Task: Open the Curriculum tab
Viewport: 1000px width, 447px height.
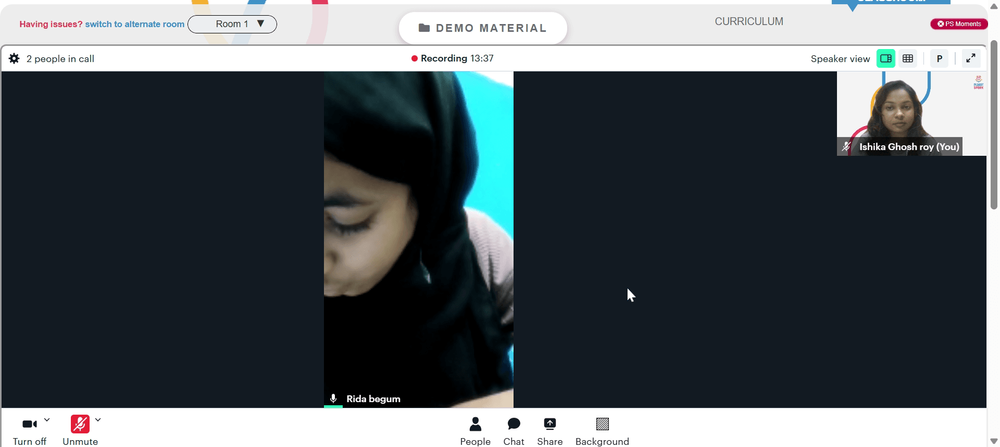Action: 749,22
